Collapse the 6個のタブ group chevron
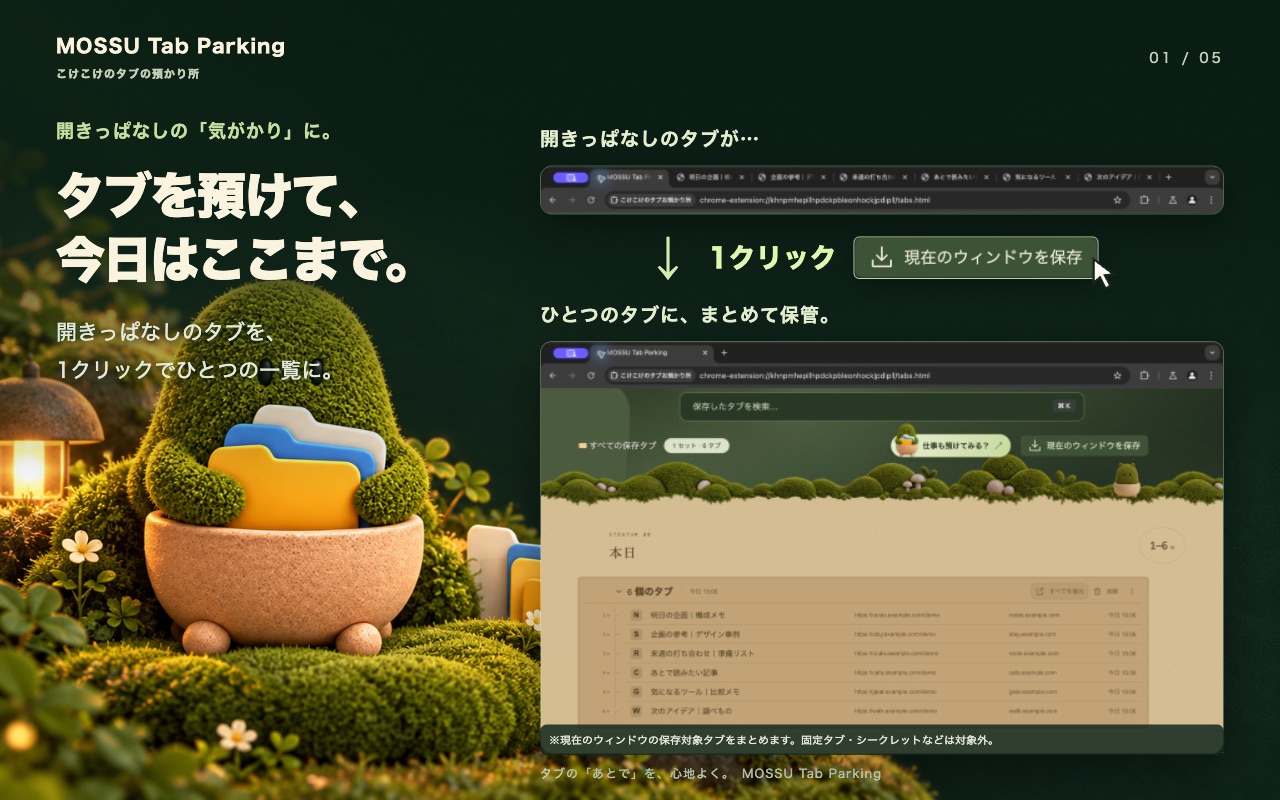The width and height of the screenshot is (1280, 800). click(x=618, y=591)
